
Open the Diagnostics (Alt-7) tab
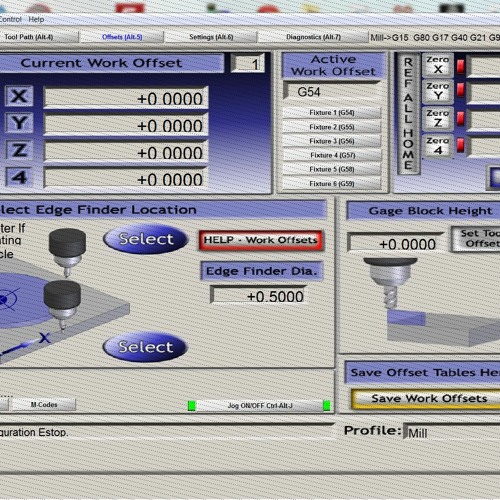pyautogui.click(x=313, y=37)
